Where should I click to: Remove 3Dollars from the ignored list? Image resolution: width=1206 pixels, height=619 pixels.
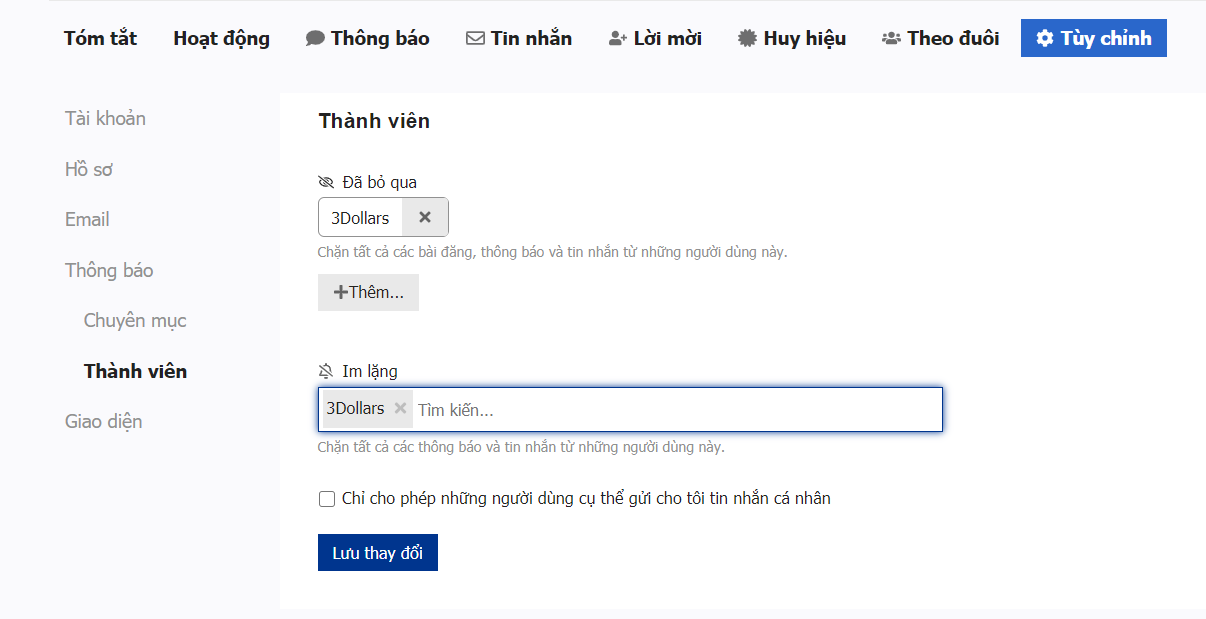tap(425, 217)
